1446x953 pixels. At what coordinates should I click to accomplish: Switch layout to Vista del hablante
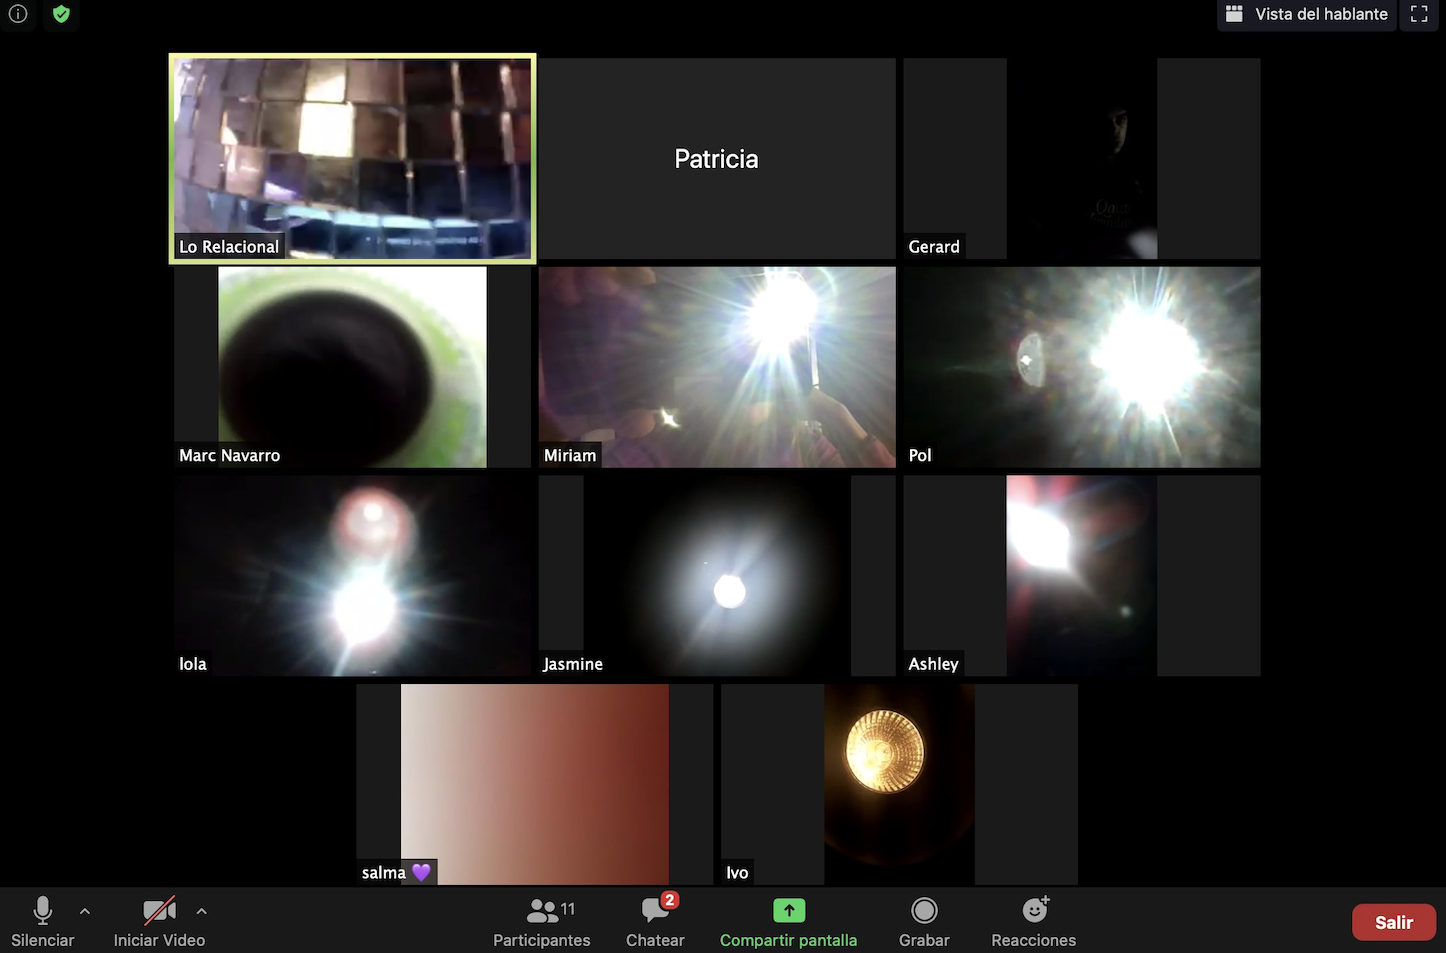point(1307,14)
